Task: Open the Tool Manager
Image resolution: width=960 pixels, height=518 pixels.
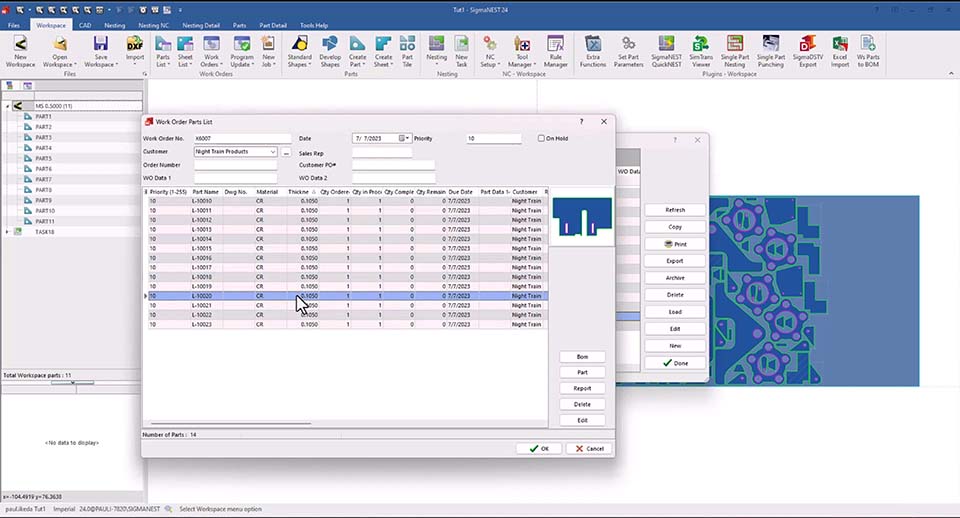Action: pos(522,51)
